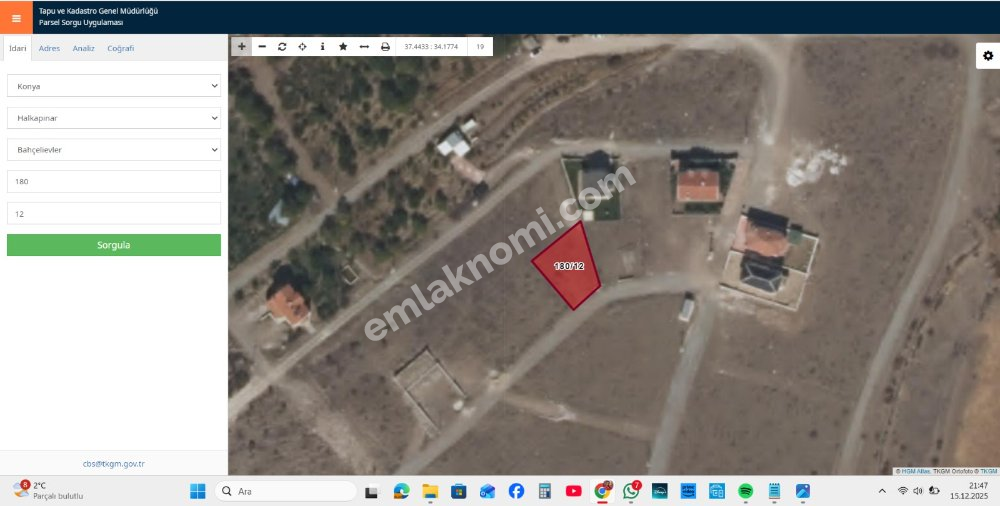Open the Coğrafi tab
The width and height of the screenshot is (1000, 506).
pyautogui.click(x=120, y=48)
